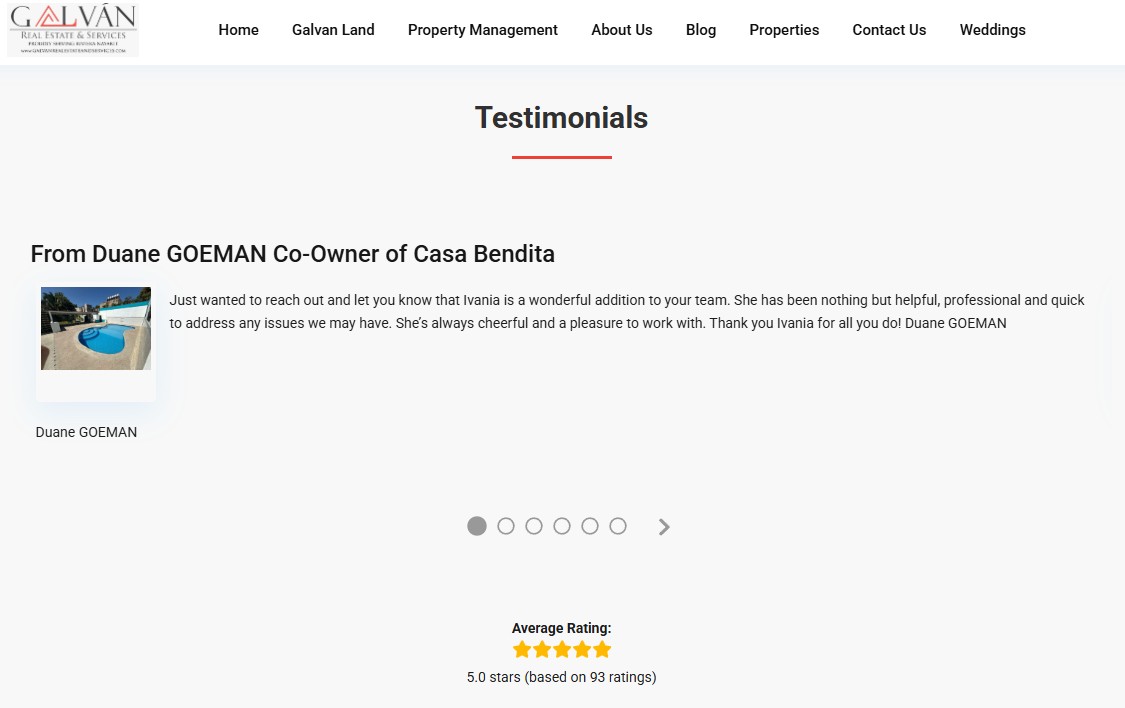The height and width of the screenshot is (708, 1125).
Task: Navigate to Property Management
Action: pos(483,30)
